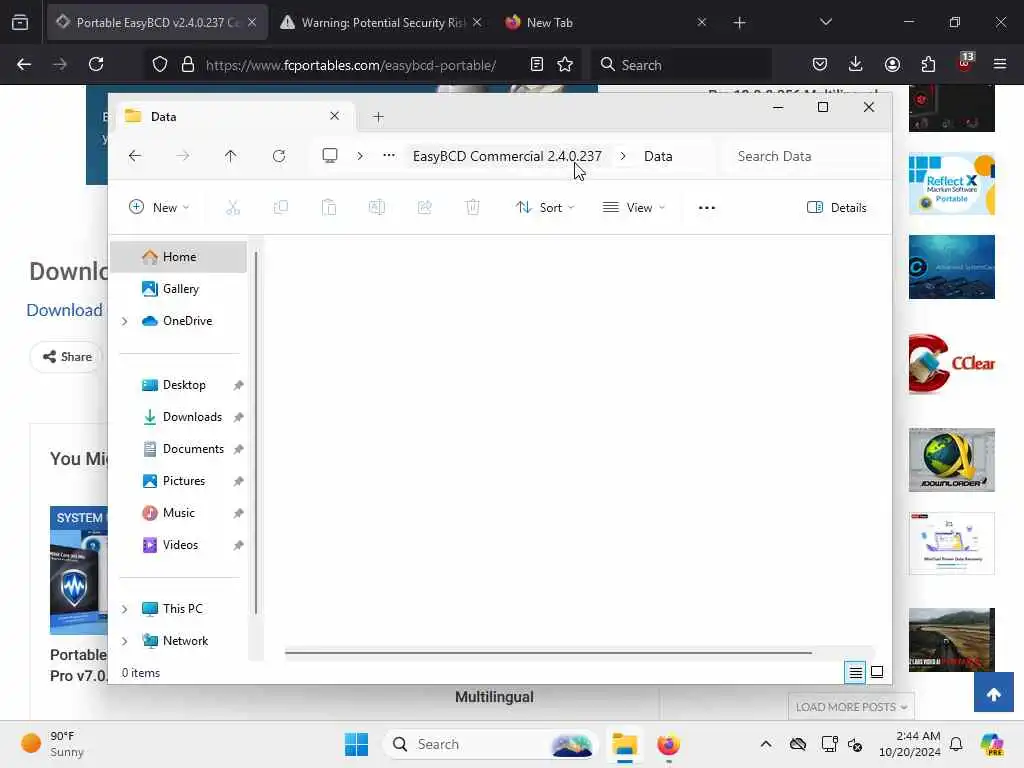Viewport: 1024px width, 768px height.
Task: Click the Cut icon in Explorer toolbar
Action: coord(232,208)
